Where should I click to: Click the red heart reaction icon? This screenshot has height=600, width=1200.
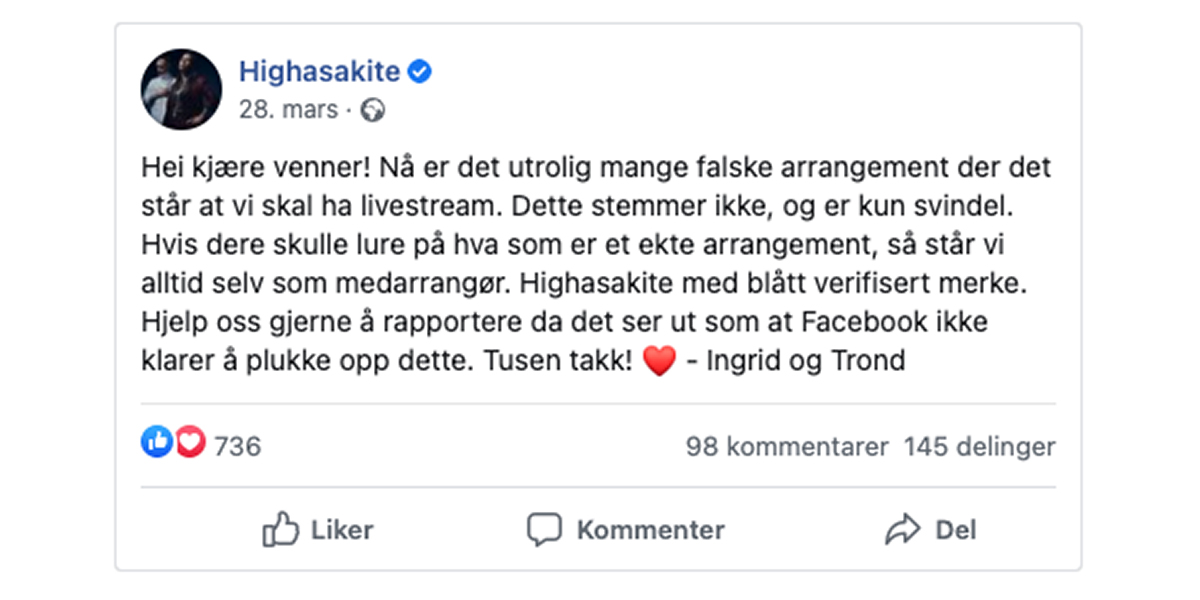(x=190, y=441)
